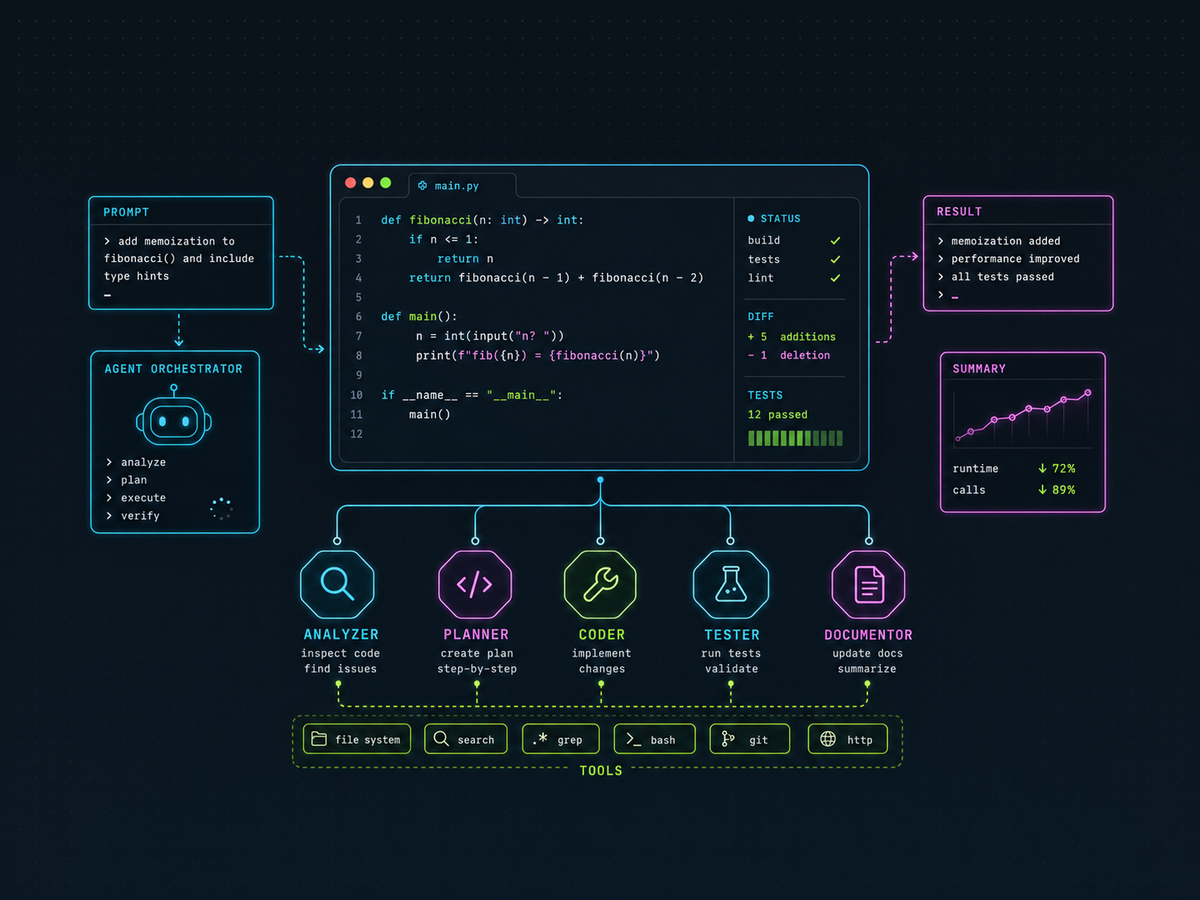Screen dimensions: 1200x900
Task: Click the chevron before prompt text
Action: [108, 241]
